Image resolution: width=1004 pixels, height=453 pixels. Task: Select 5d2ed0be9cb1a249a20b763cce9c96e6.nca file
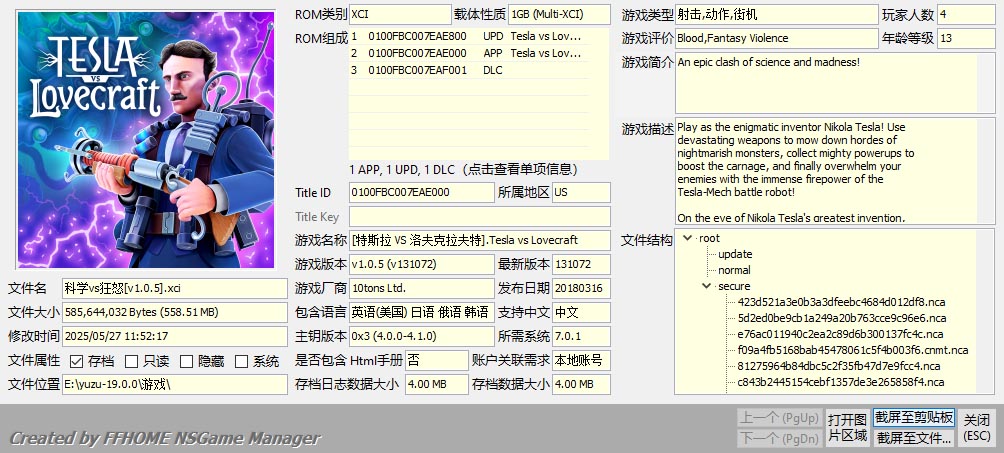pos(842,318)
